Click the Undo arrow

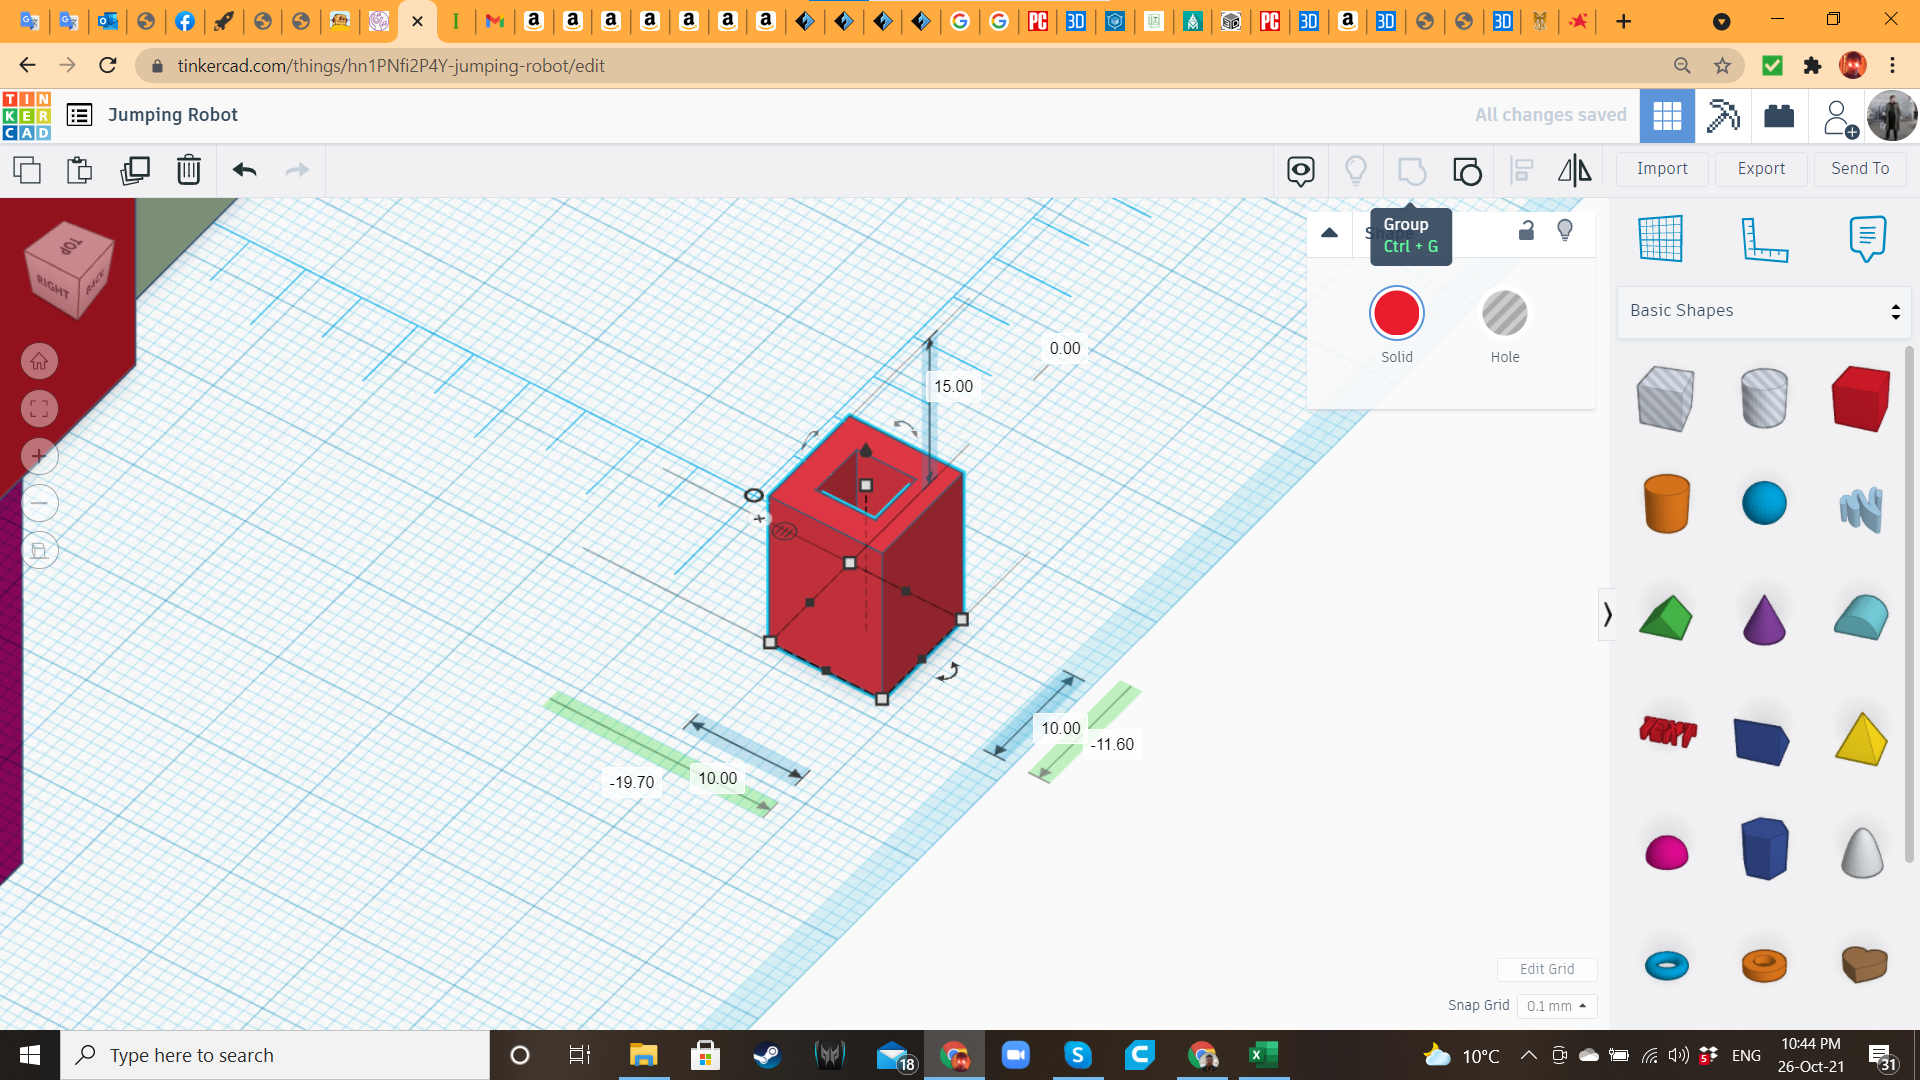pos(244,170)
